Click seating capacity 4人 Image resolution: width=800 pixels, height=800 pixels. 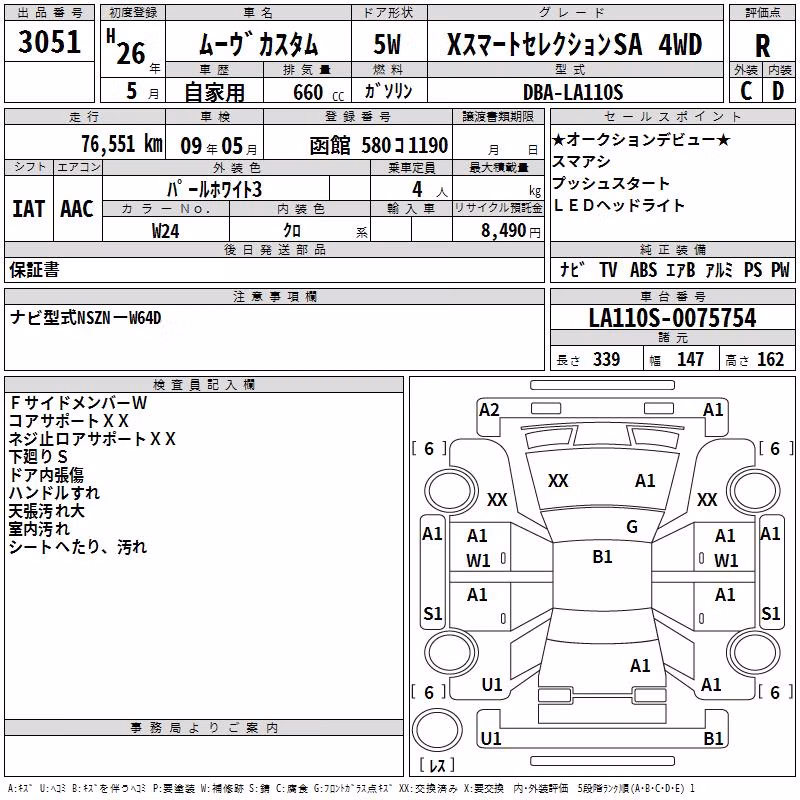[x=430, y=190]
